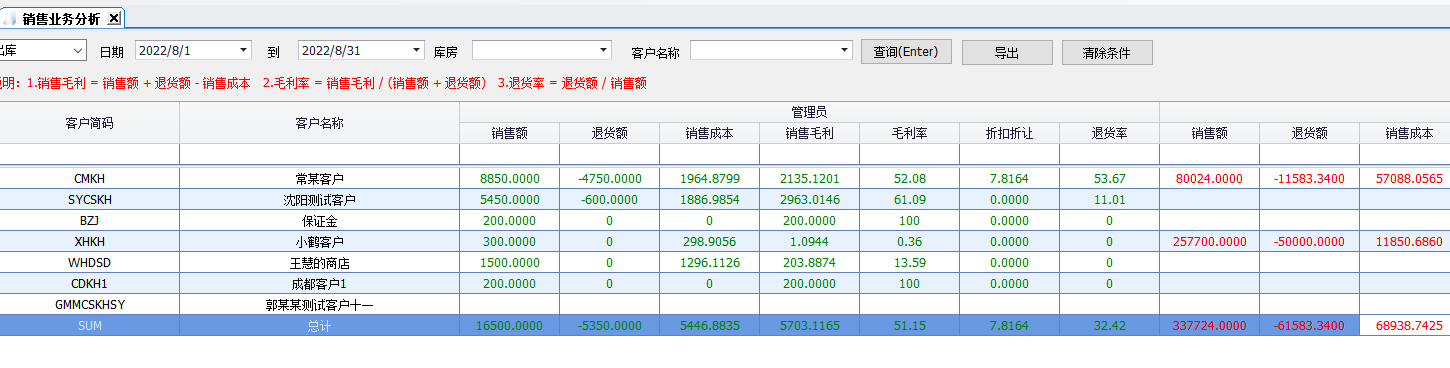Open the leftmost warehouse dropdown
This screenshot has width=1450, height=368.
coord(78,50)
